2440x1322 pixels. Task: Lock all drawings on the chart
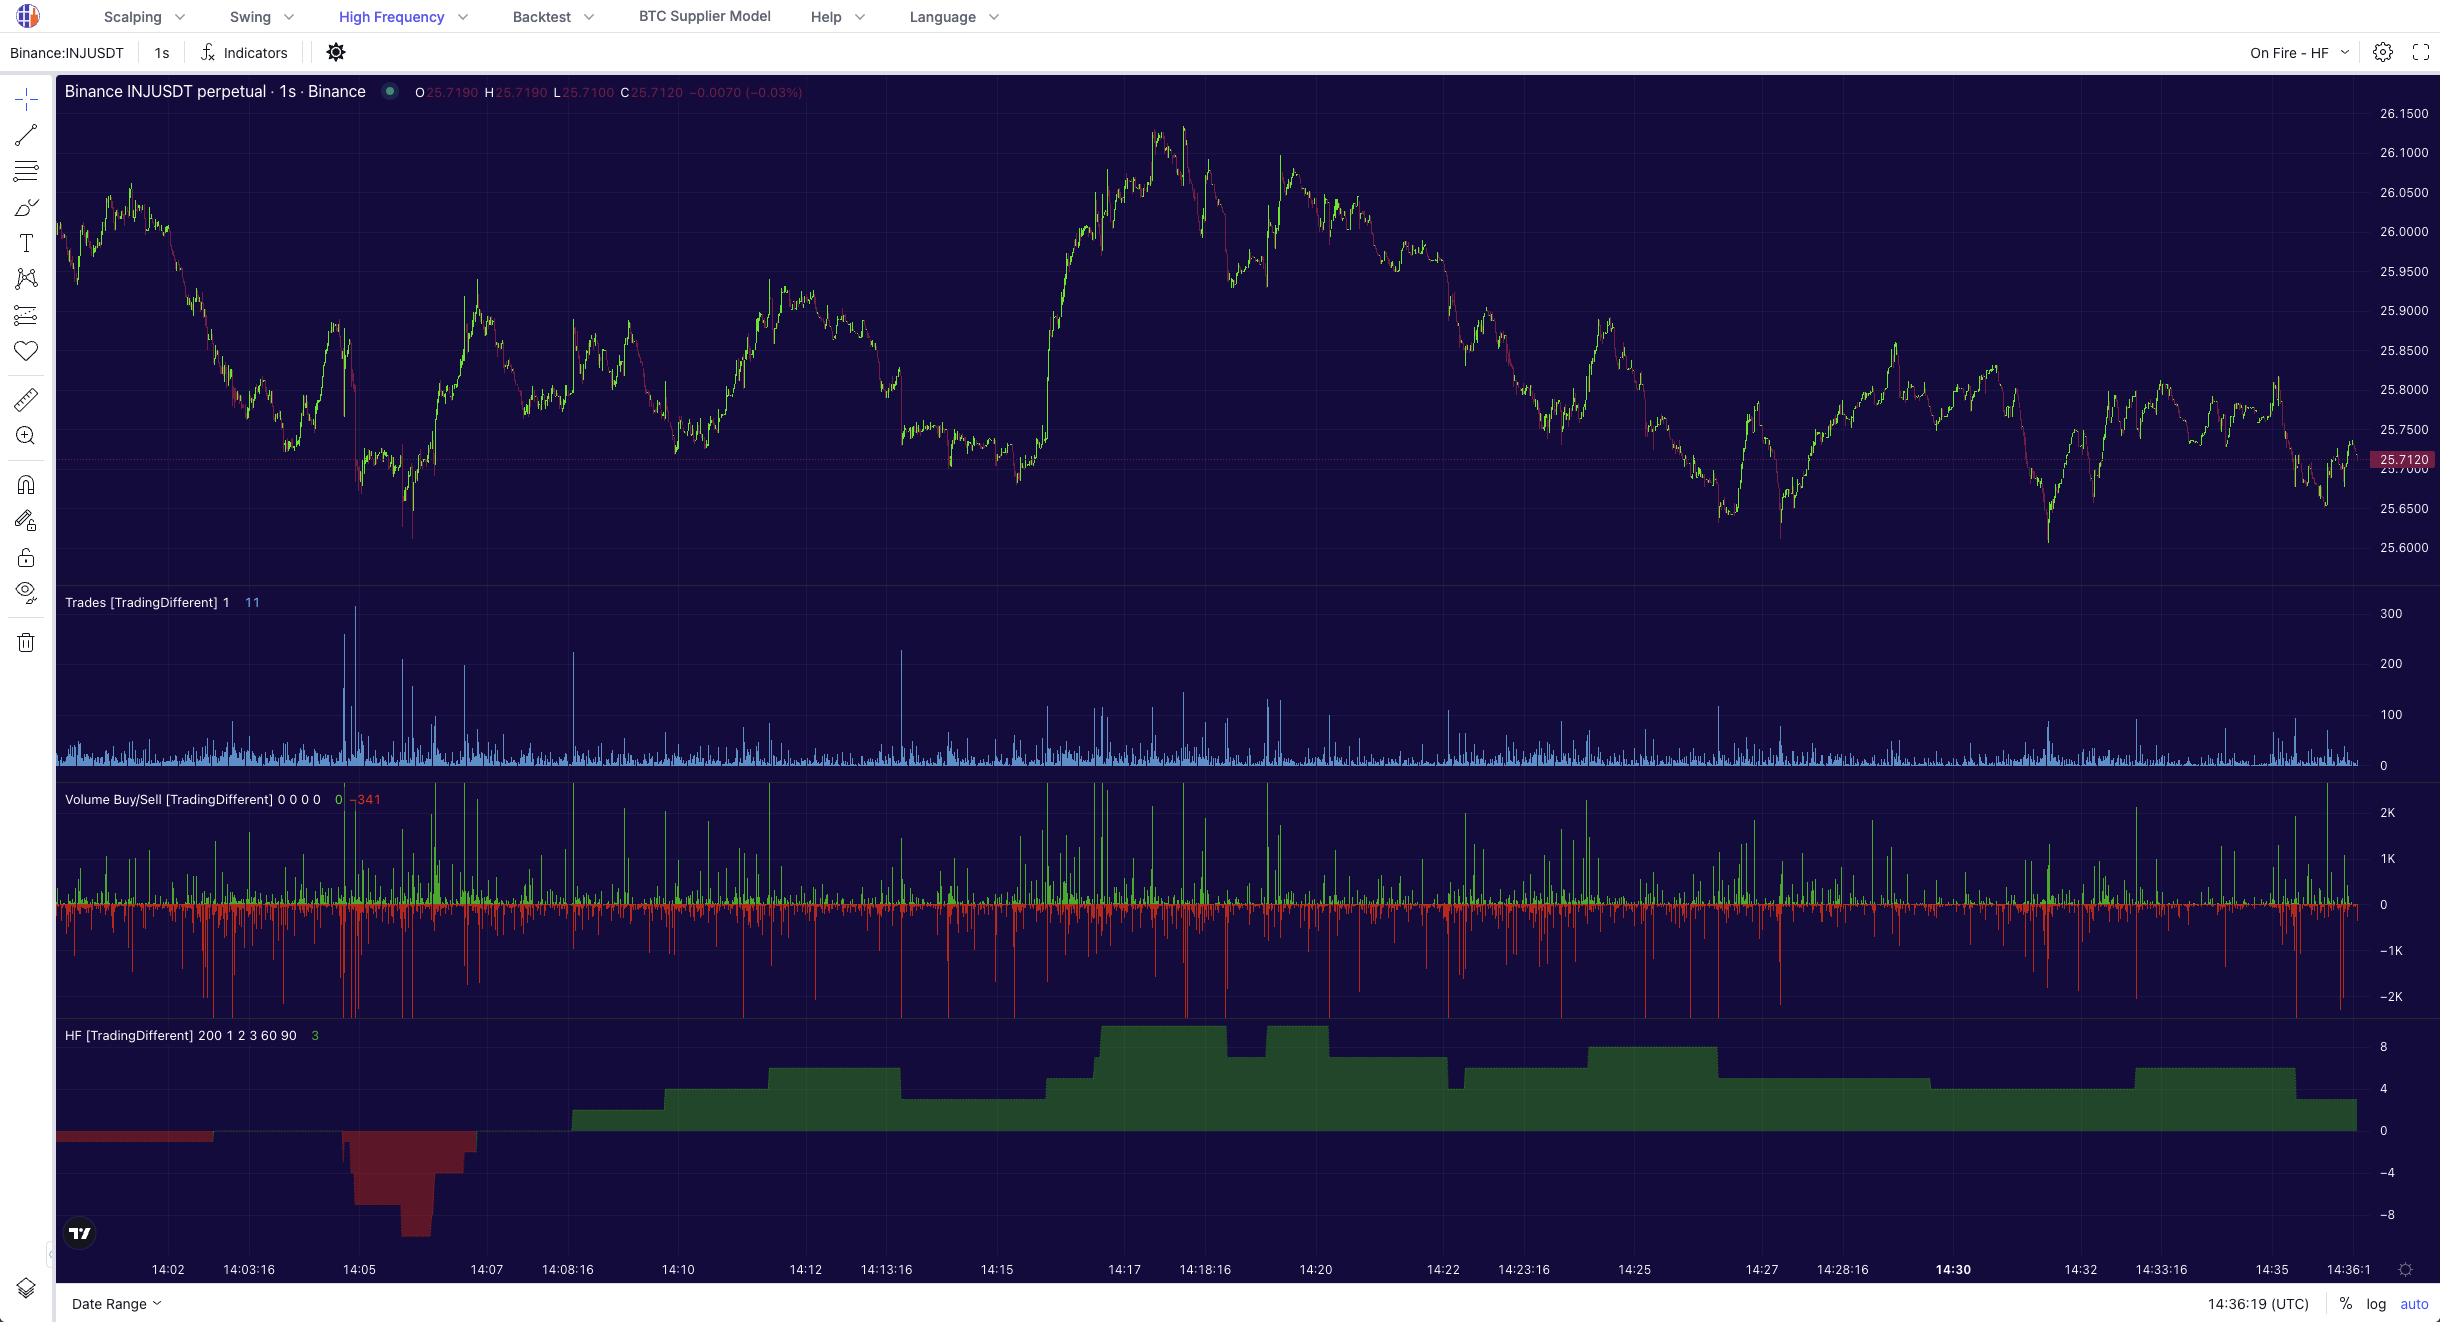(x=25, y=557)
